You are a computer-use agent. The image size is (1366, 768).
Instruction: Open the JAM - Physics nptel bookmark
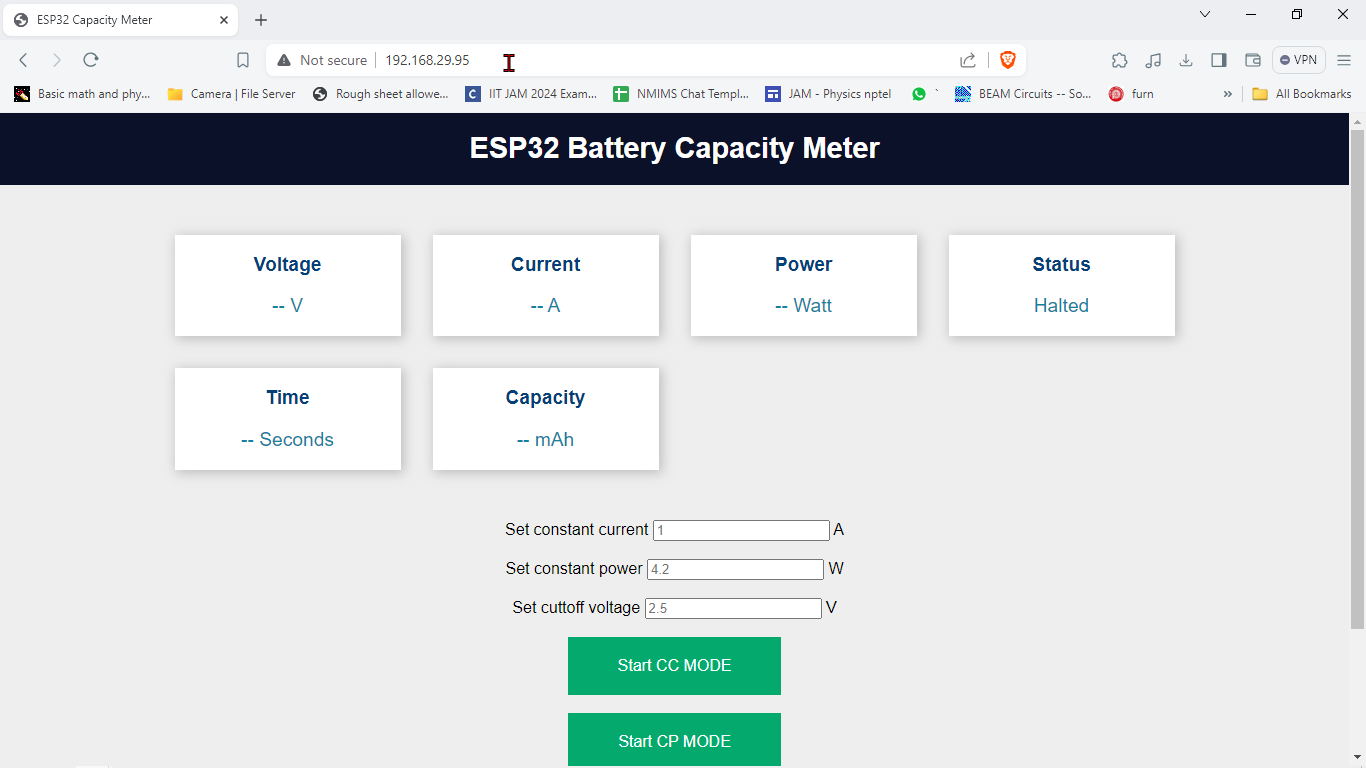tap(828, 94)
